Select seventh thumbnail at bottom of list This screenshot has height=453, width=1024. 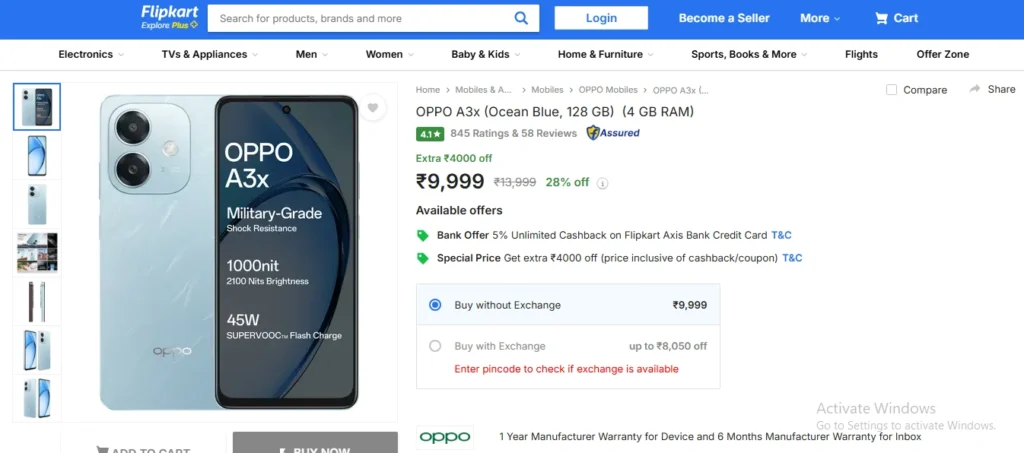[37, 398]
